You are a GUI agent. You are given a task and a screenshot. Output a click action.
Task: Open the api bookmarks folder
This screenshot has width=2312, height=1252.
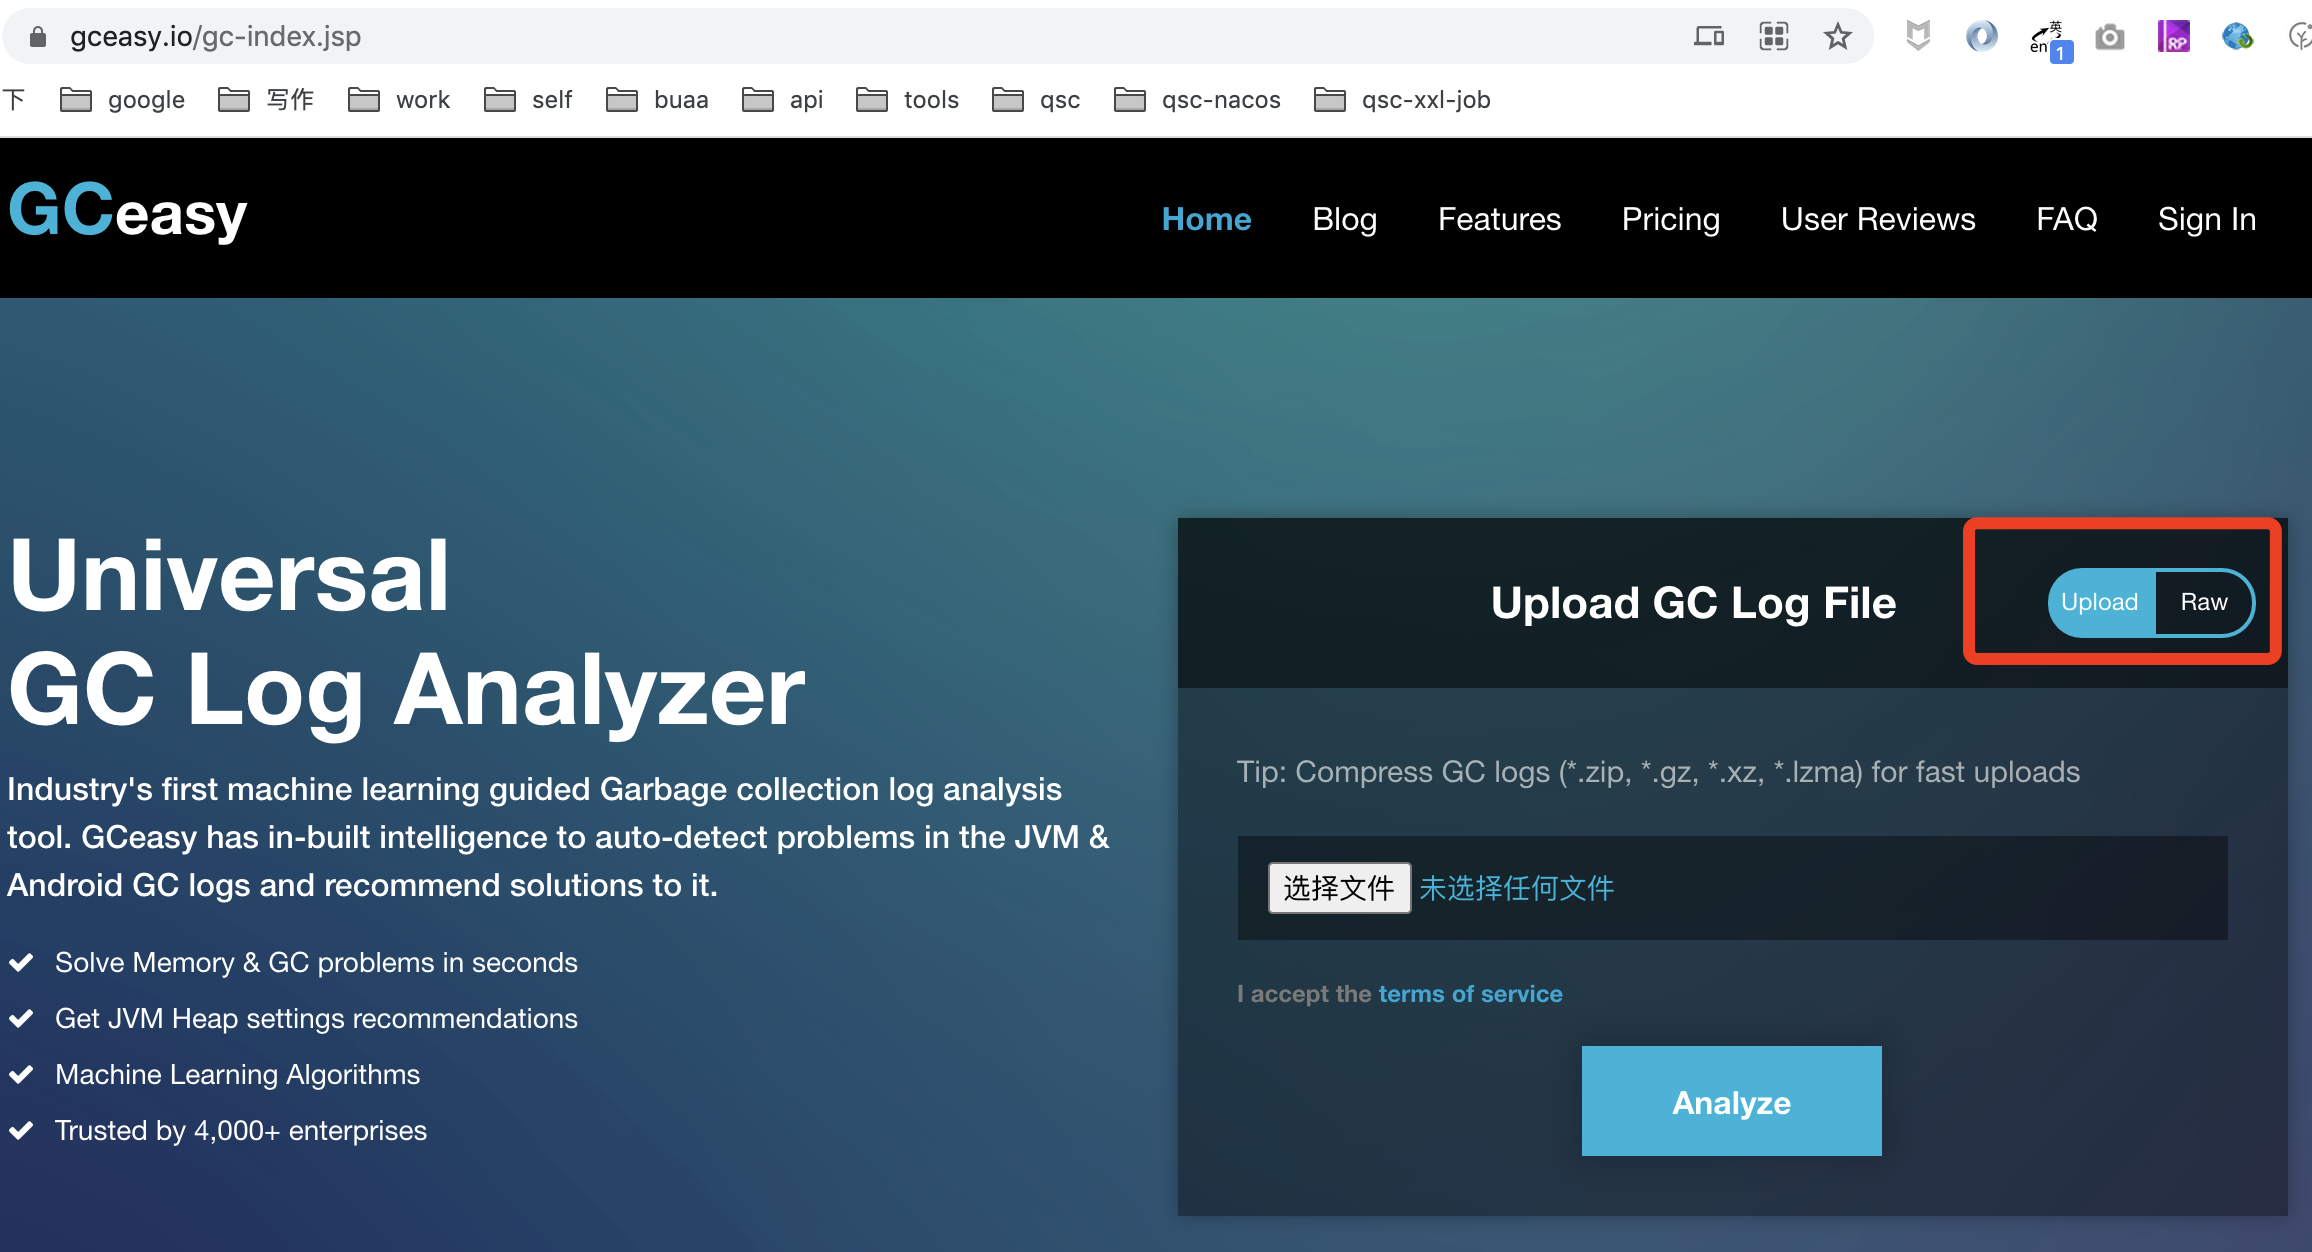point(782,100)
